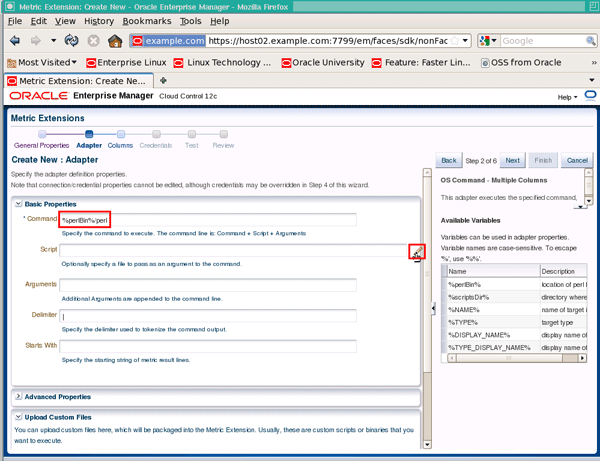Click the Review step label
Screen dimensions: 600x461
coord(223,145)
